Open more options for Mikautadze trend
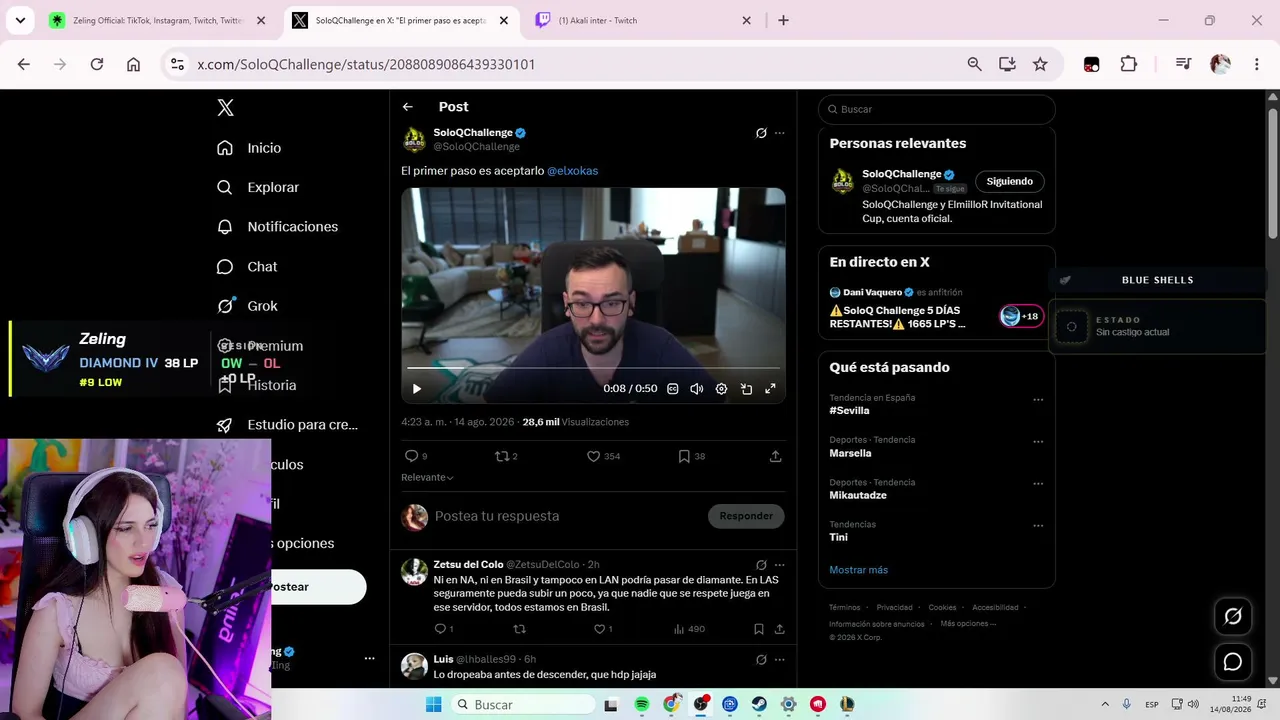 tap(1038, 484)
